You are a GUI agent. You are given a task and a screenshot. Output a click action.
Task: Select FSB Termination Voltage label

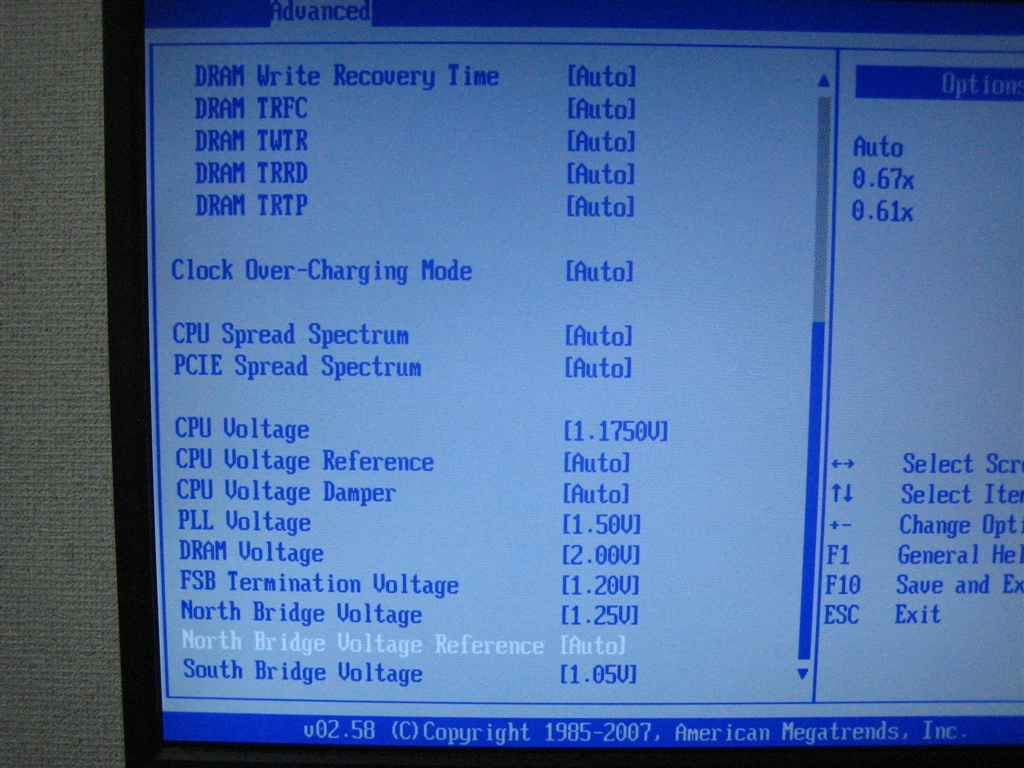click(x=319, y=583)
